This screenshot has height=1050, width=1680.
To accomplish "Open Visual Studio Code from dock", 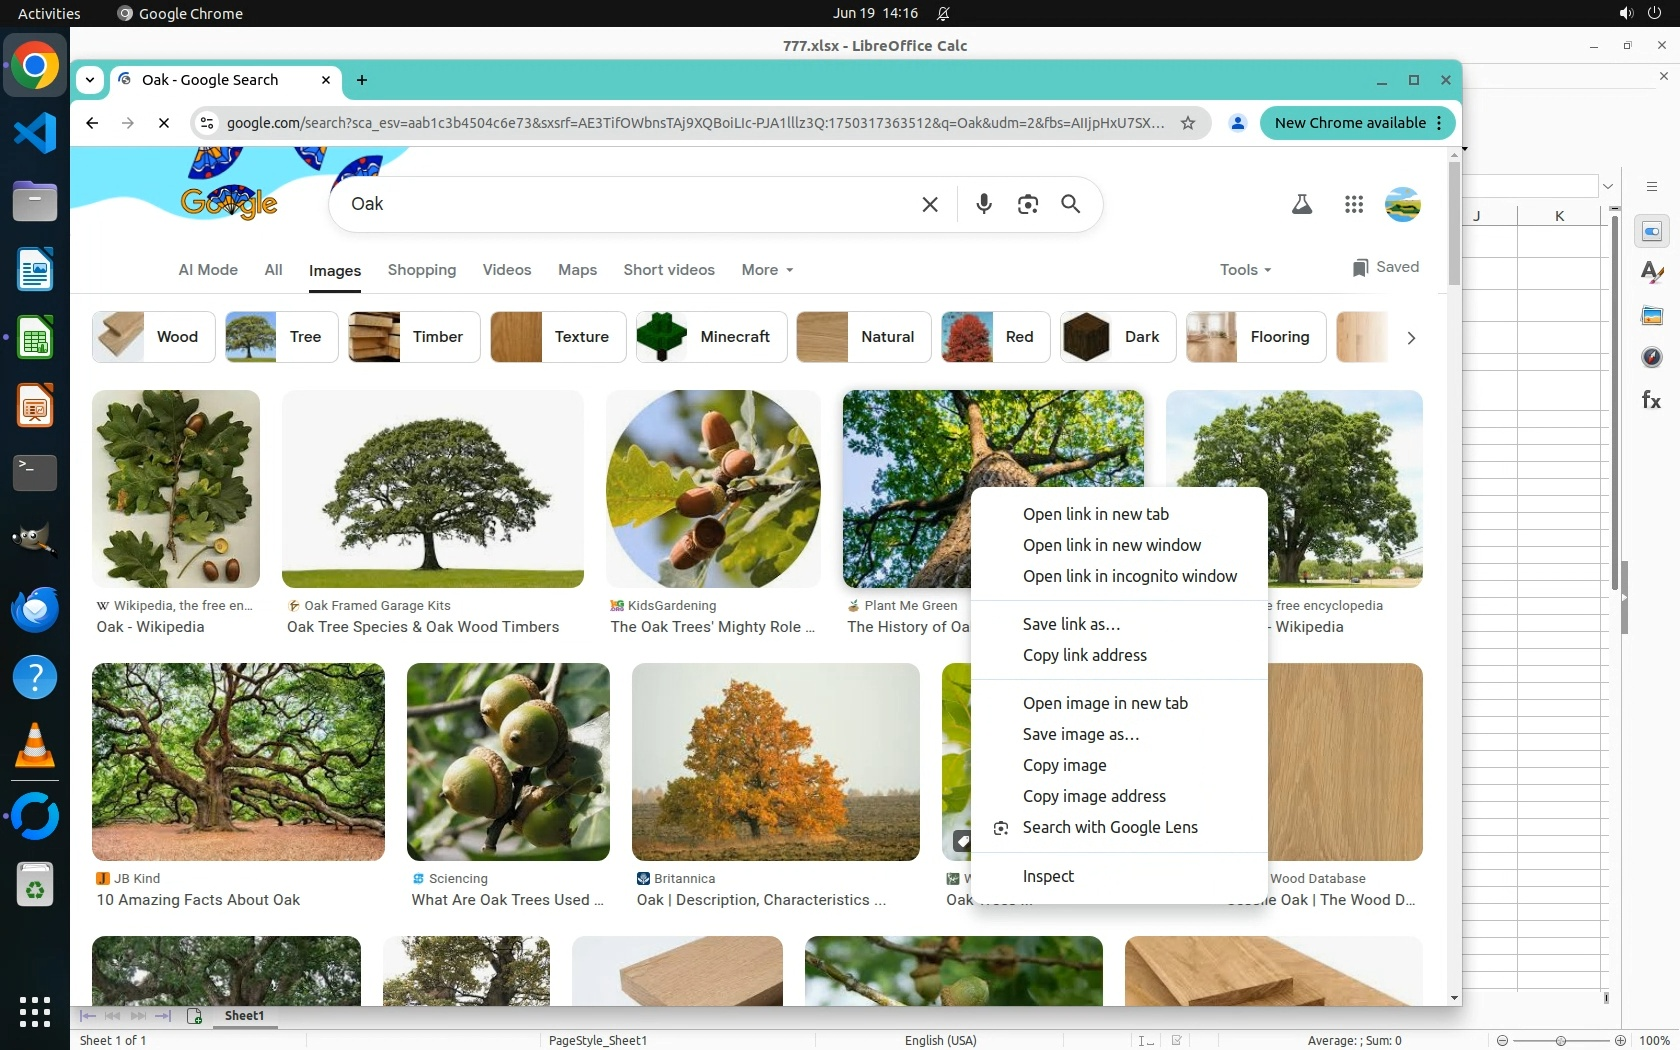I will click(x=35, y=133).
